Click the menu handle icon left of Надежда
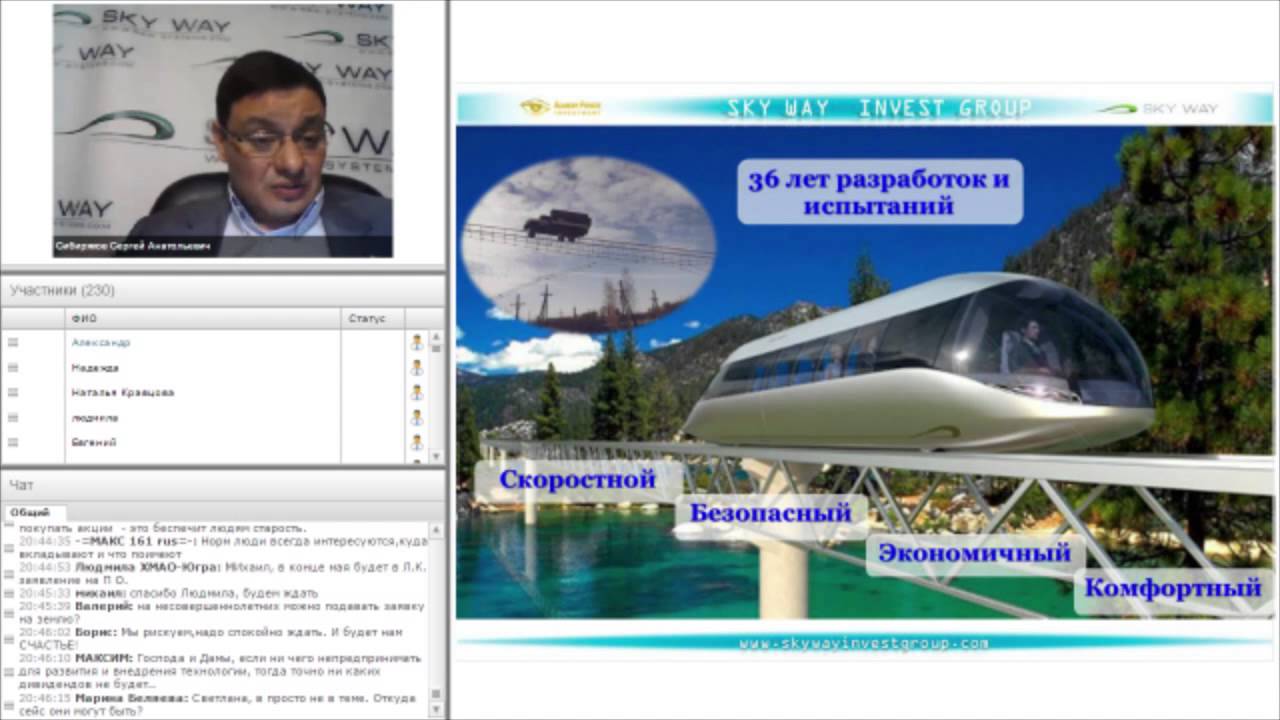 pos(13,367)
